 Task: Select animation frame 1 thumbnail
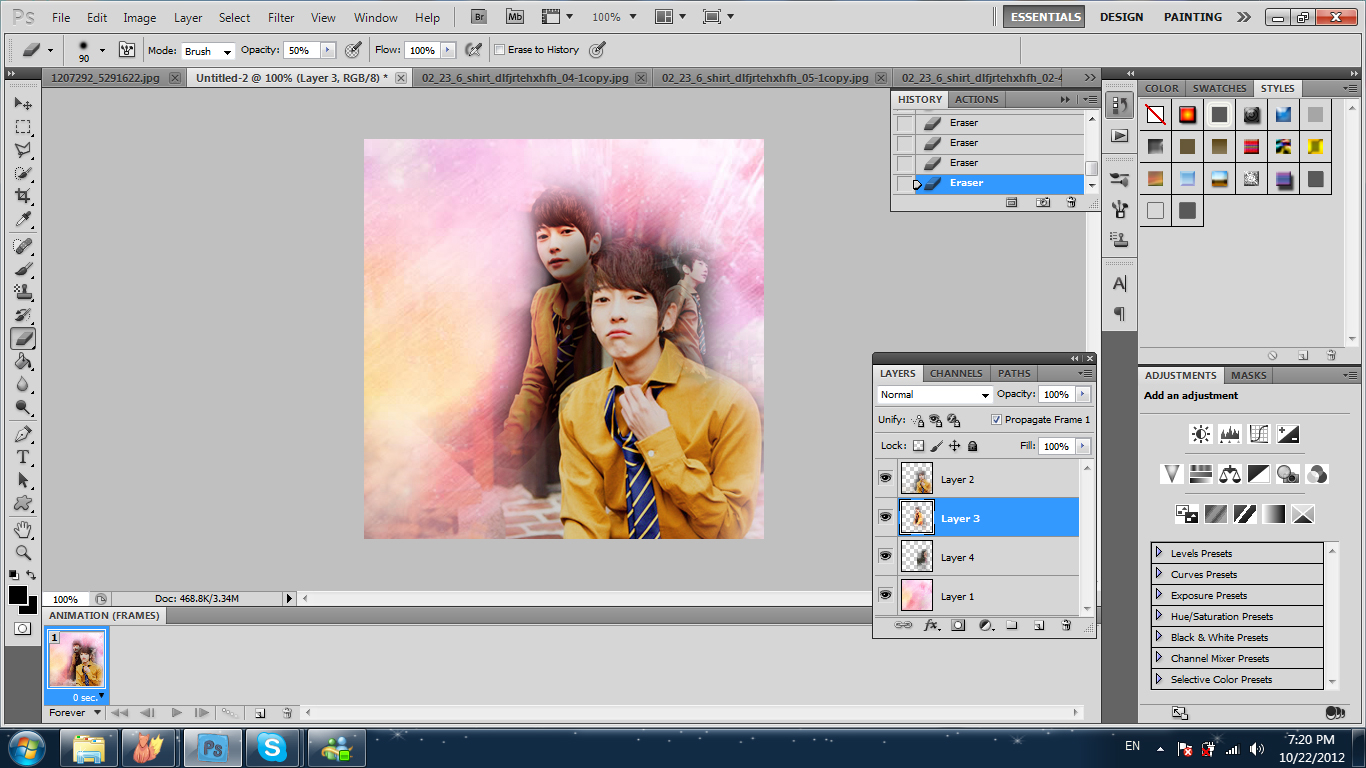(76, 660)
